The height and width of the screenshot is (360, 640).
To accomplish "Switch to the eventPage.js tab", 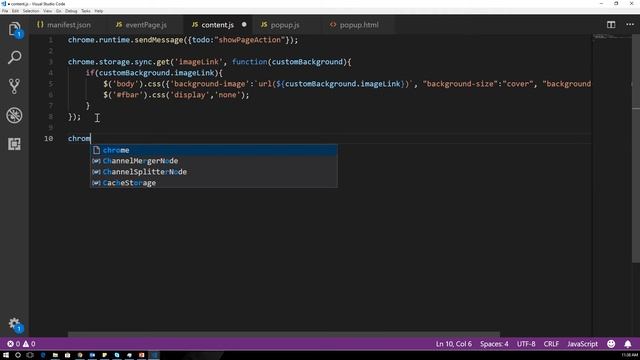I will [x=141, y=25].
